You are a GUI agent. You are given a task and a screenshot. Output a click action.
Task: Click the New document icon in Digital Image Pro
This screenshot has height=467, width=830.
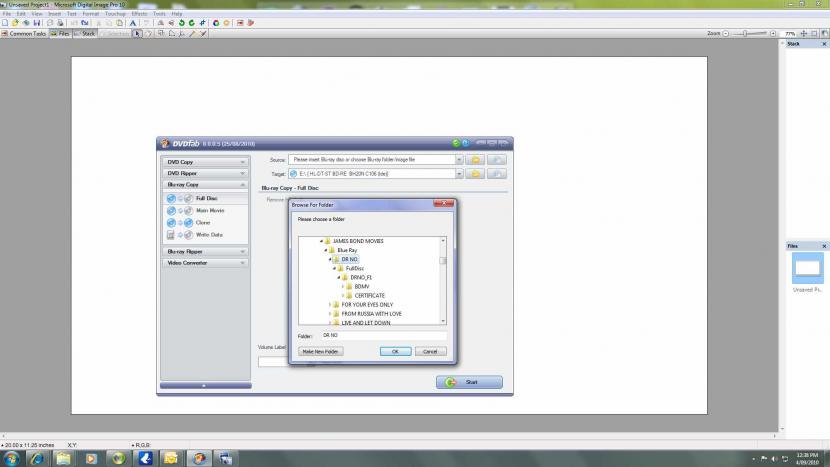point(5,23)
